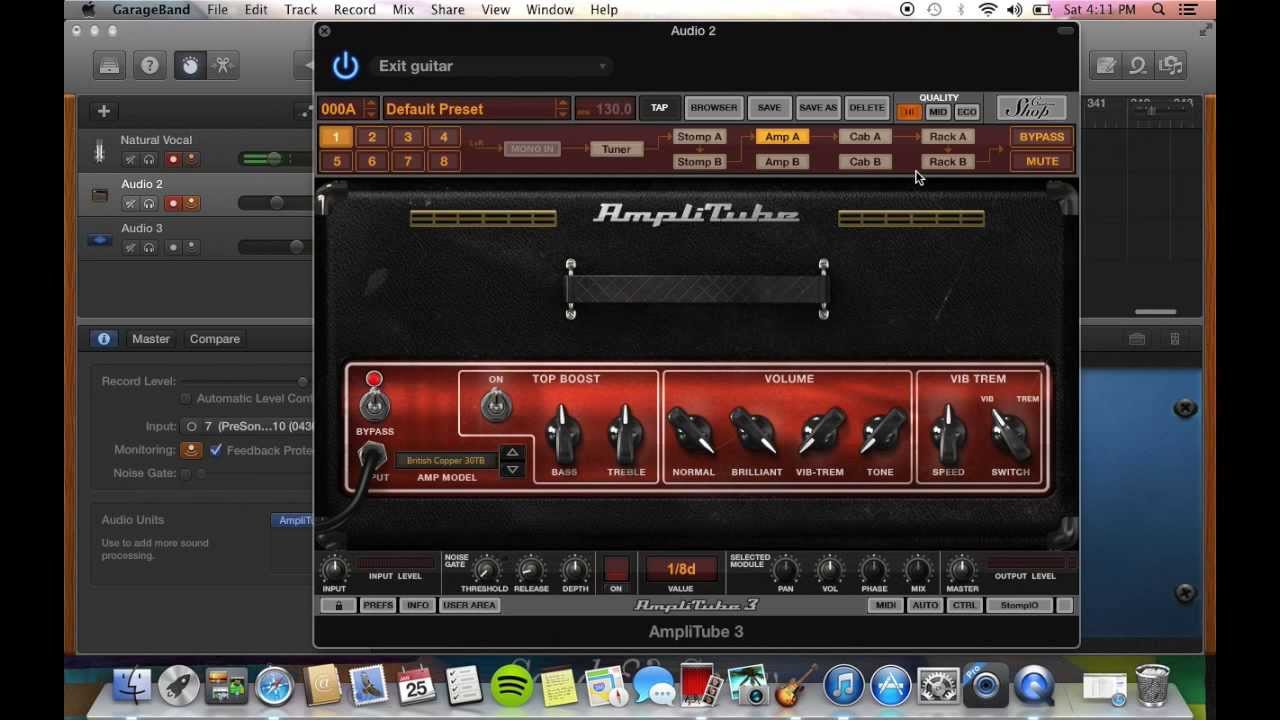1280x720 pixels.
Task: Open the Mix menu
Action: click(403, 10)
